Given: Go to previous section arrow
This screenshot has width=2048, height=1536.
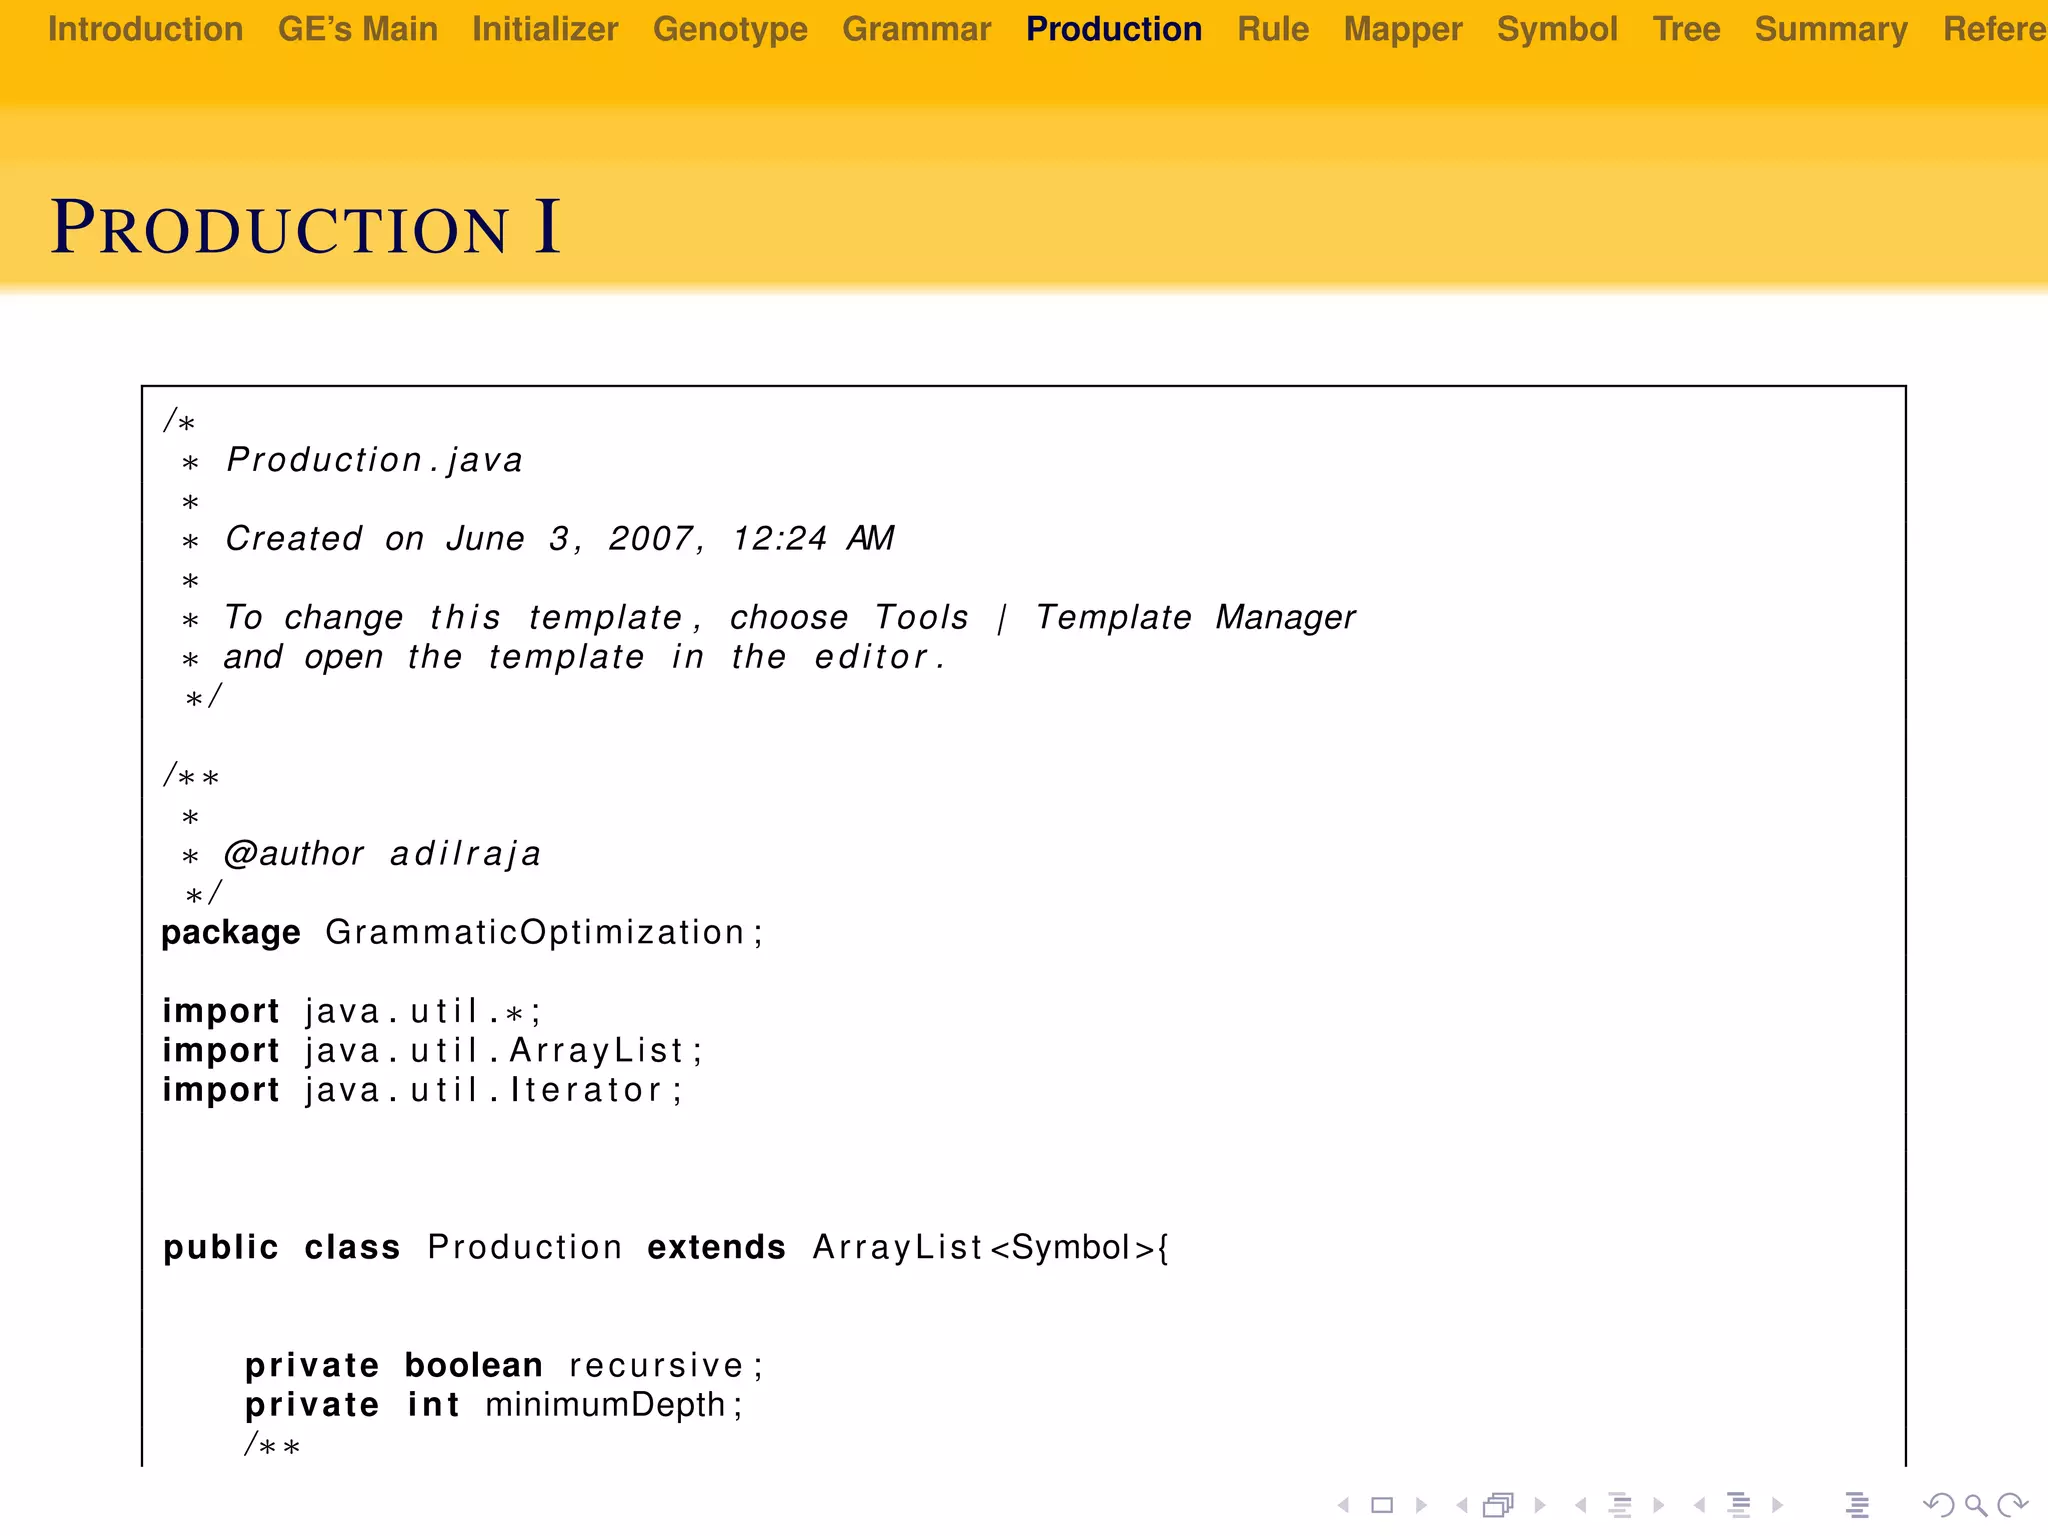Looking at the screenshot, I should pos(1699,1505).
